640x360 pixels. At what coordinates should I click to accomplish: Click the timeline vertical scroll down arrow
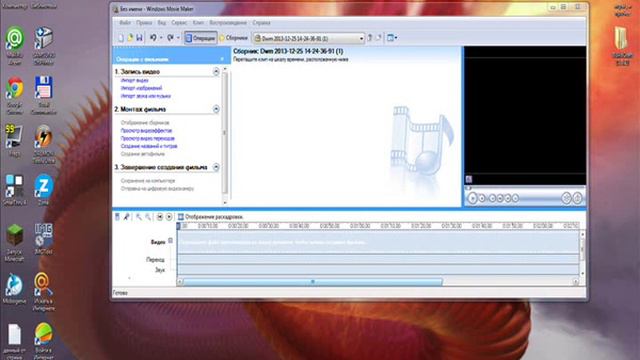[x=582, y=273]
